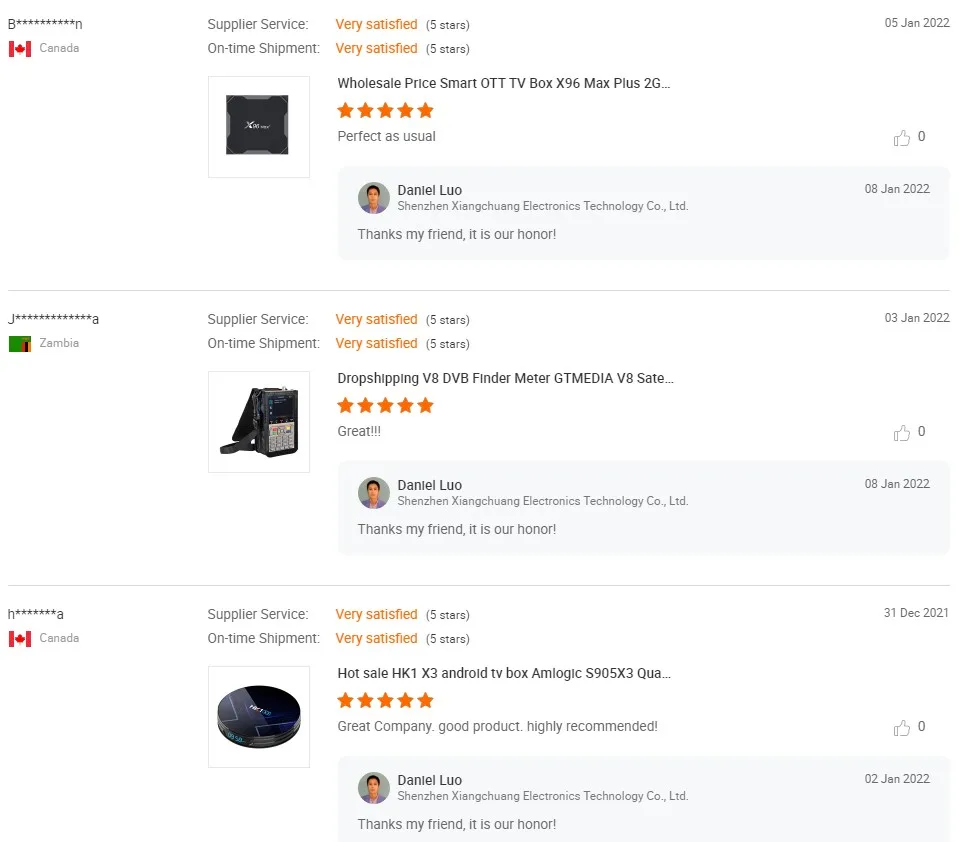Click Daniel Luo's avatar in the 02 Jan reply

[374, 788]
